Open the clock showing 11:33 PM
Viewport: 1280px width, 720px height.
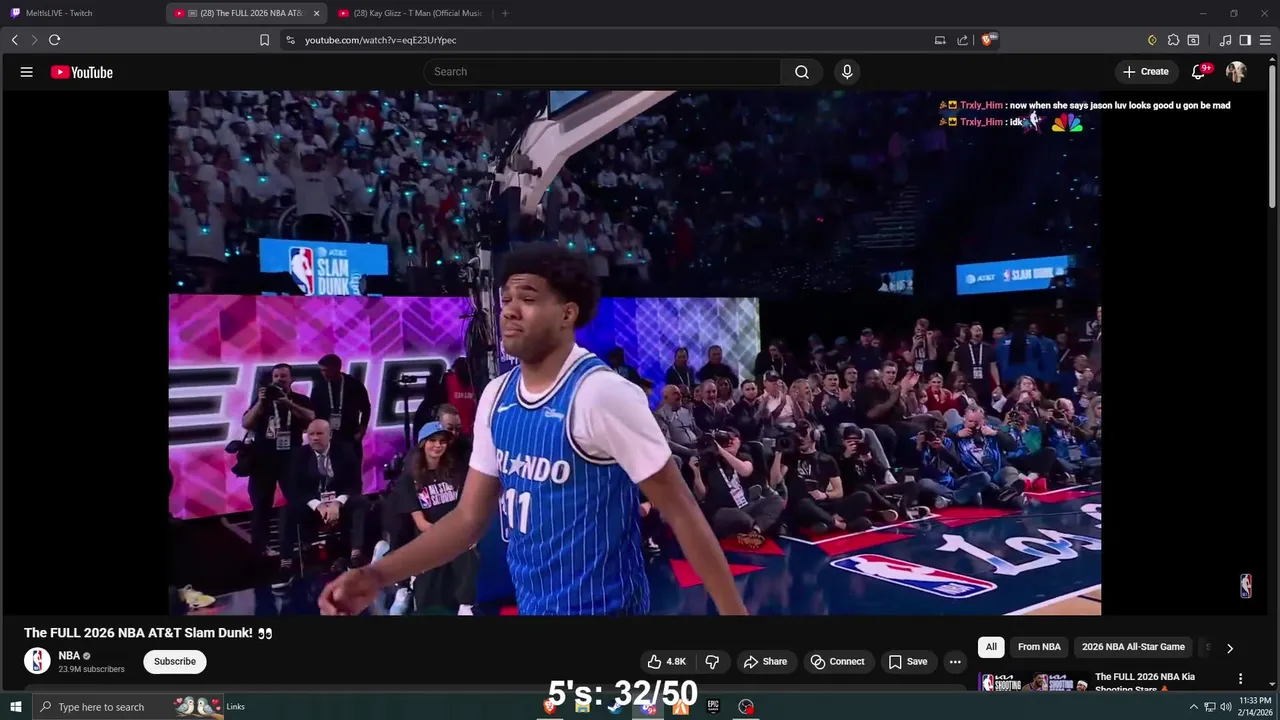tap(1255, 706)
